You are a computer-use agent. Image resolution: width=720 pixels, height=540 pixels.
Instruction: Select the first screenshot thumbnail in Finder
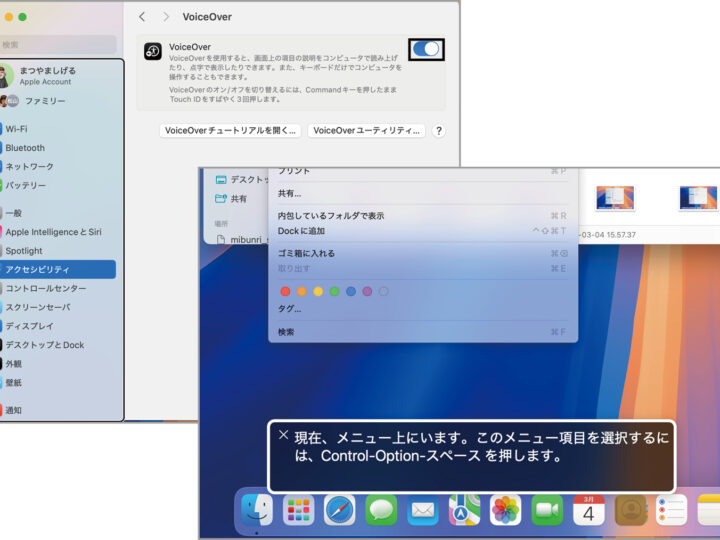pyautogui.click(x=615, y=198)
